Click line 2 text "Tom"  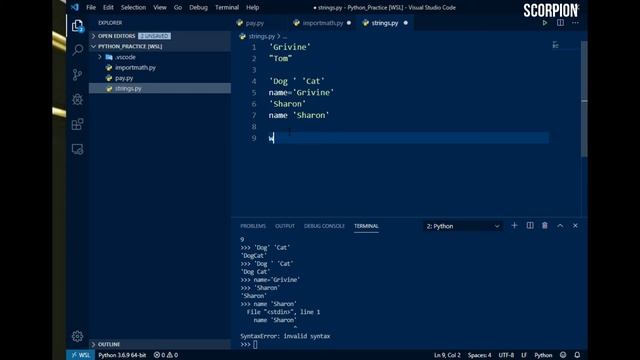(x=280, y=59)
